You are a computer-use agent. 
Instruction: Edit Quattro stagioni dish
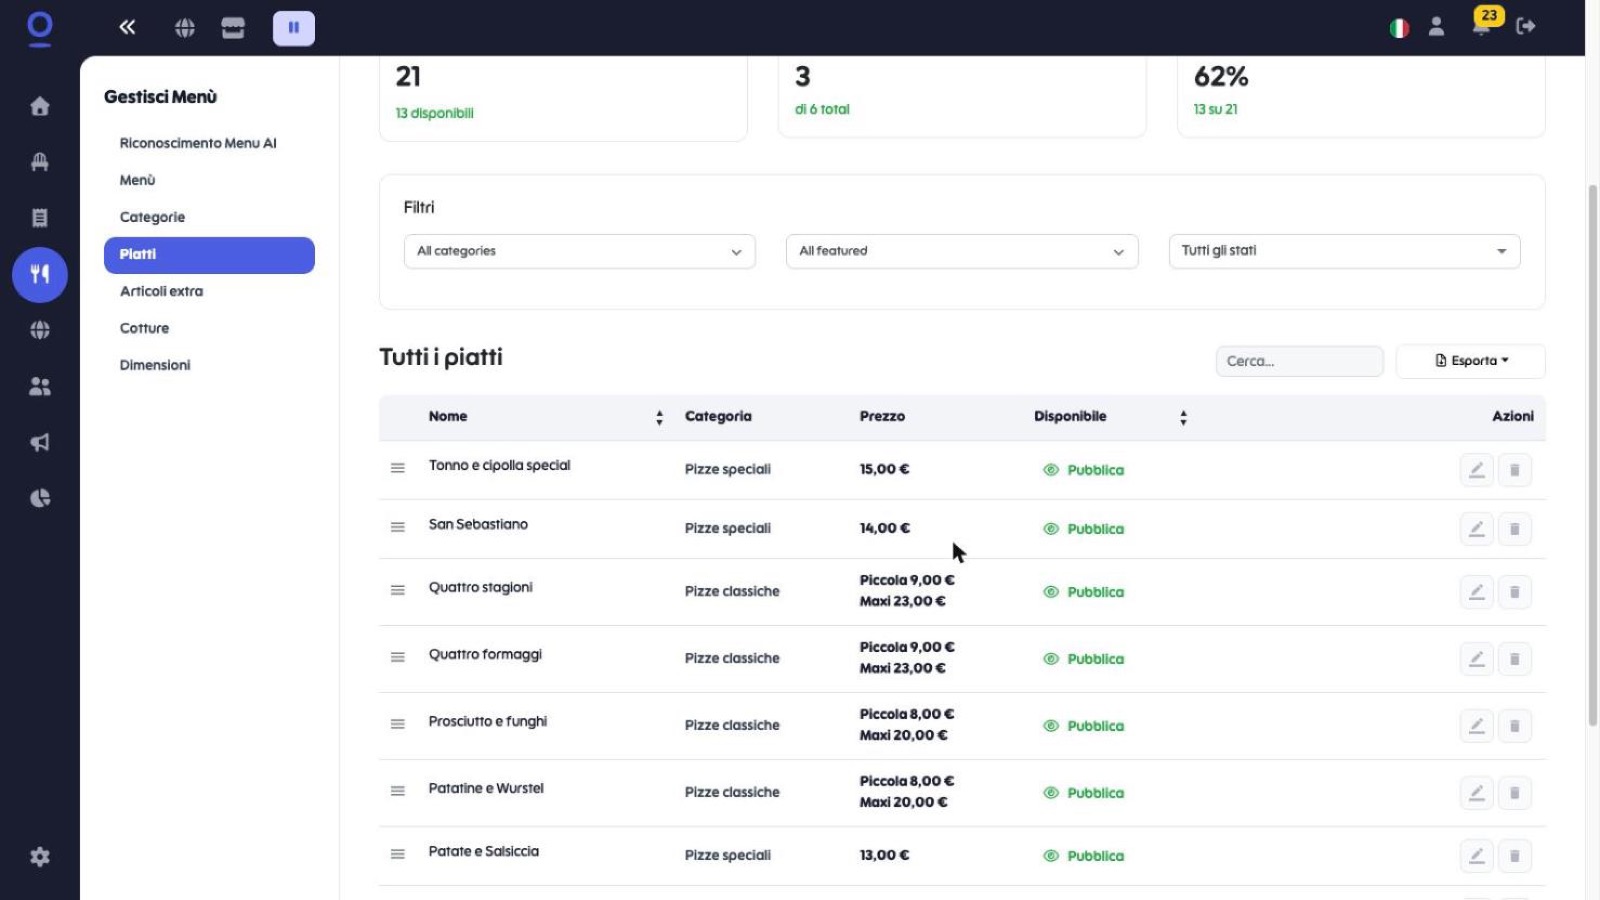(x=1477, y=592)
